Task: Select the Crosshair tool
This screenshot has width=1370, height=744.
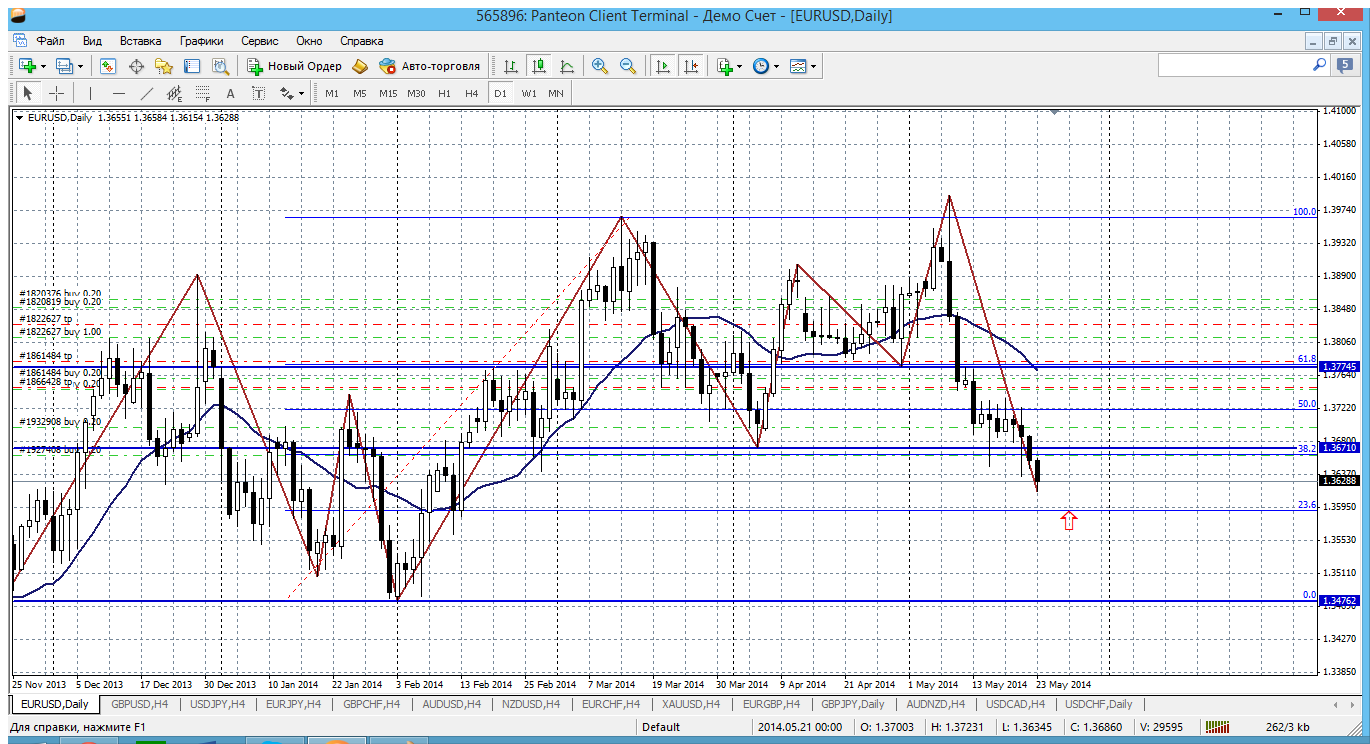Action: pyautogui.click(x=57, y=93)
